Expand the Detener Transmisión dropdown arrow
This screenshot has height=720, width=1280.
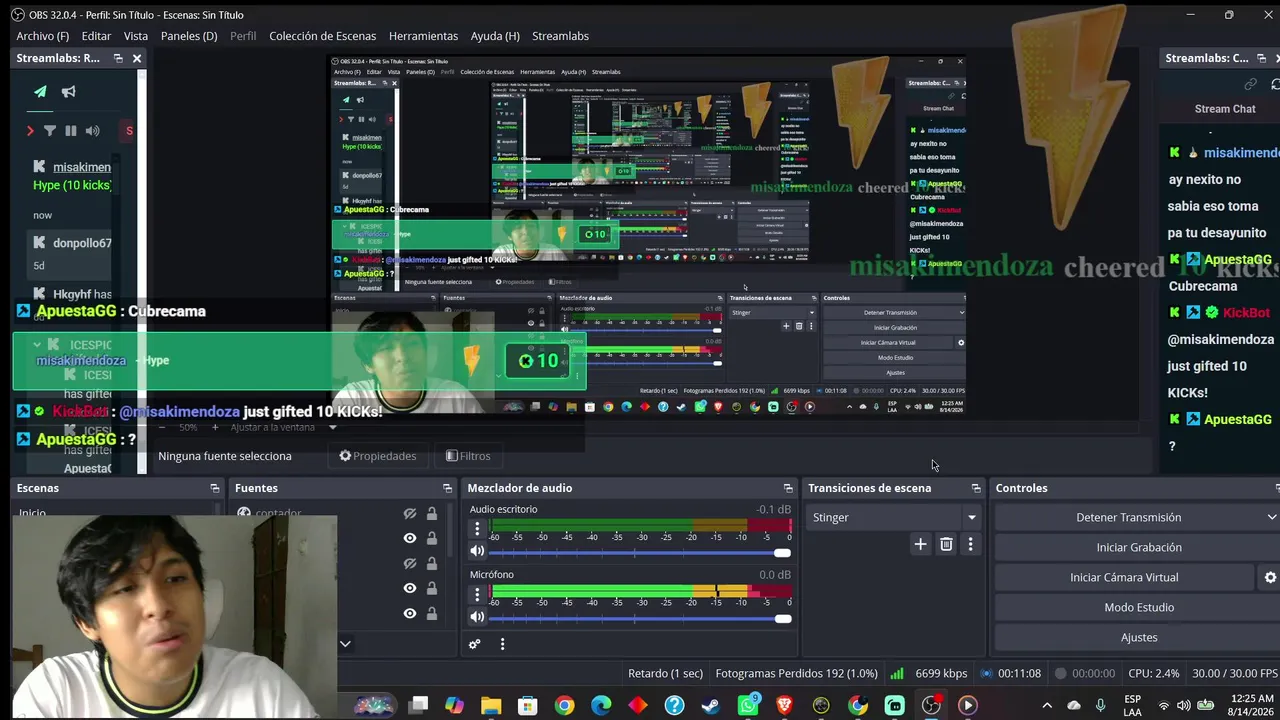click(1271, 517)
